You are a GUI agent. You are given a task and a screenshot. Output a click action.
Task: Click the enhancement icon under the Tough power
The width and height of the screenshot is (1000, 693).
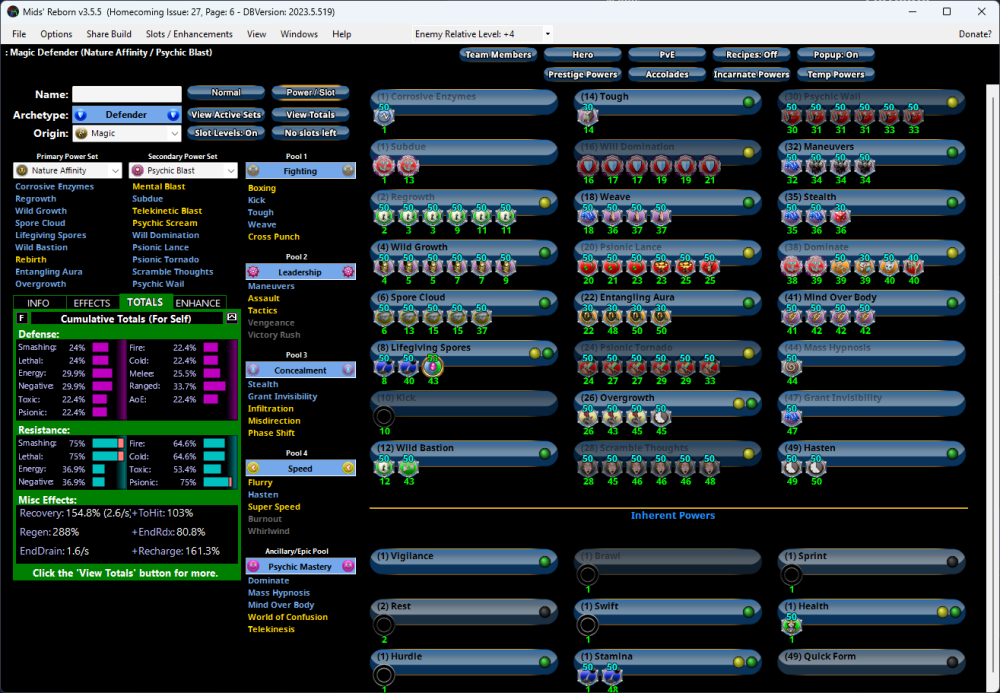pos(588,116)
